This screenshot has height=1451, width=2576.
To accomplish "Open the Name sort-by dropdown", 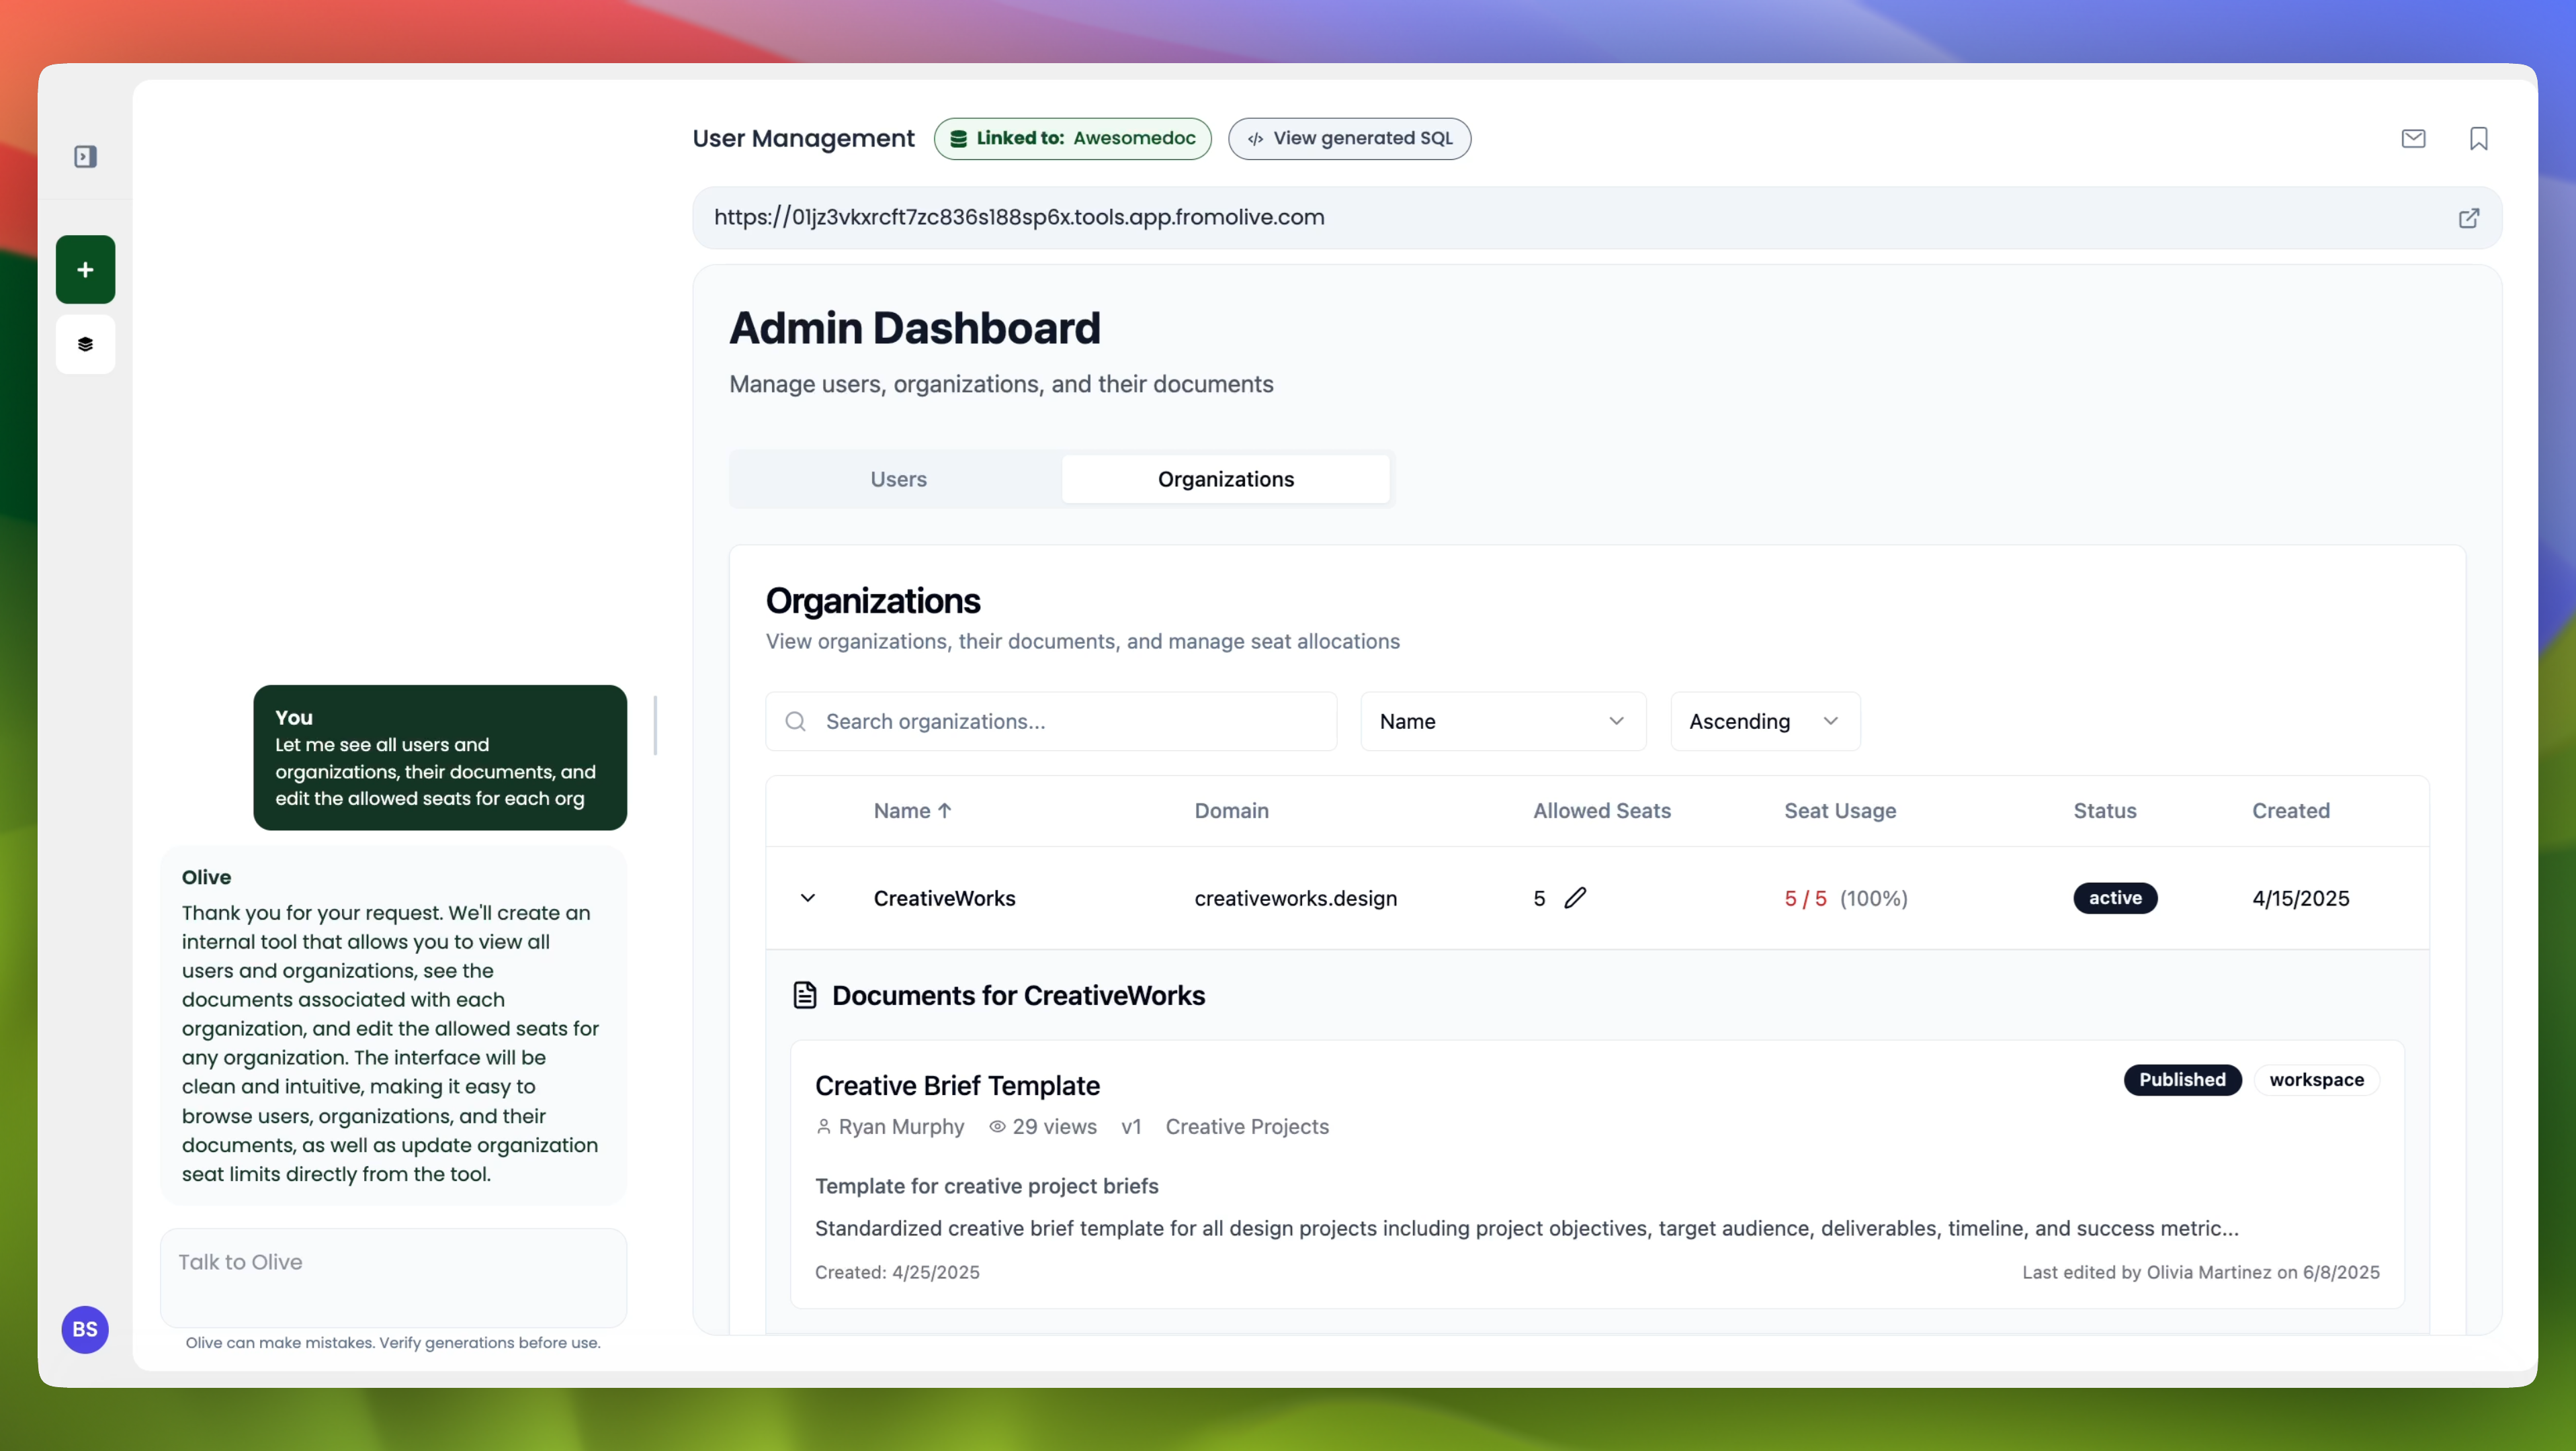I will click(1502, 721).
